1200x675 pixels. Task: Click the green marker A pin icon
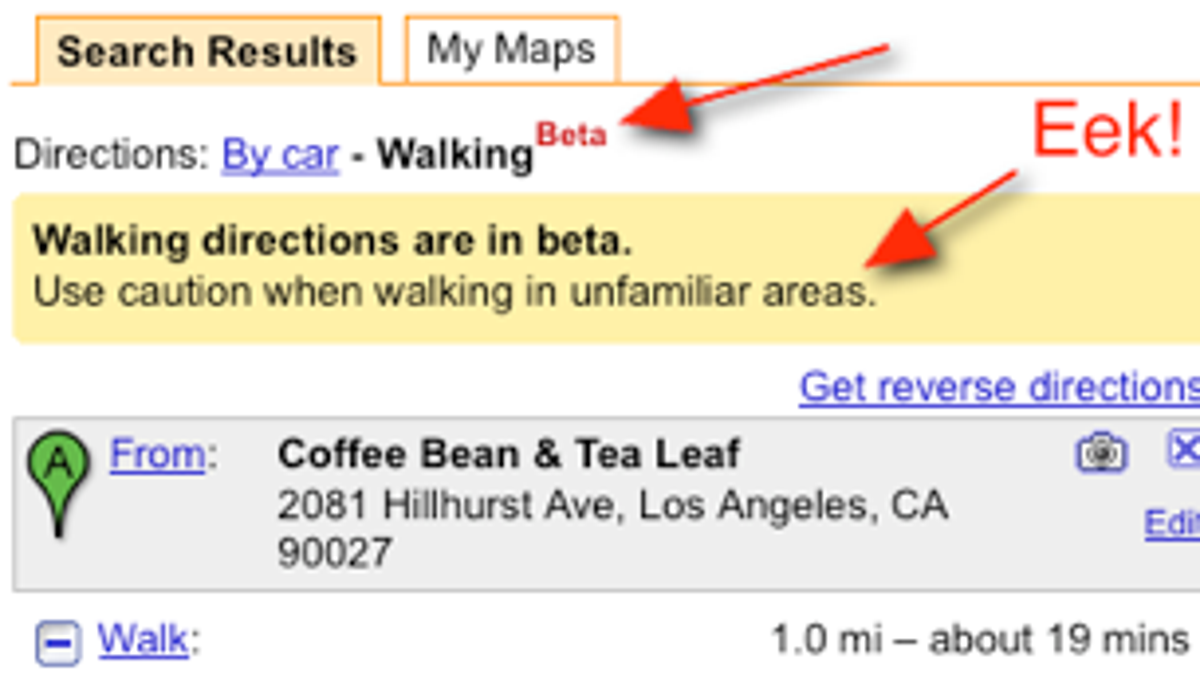[x=60, y=484]
